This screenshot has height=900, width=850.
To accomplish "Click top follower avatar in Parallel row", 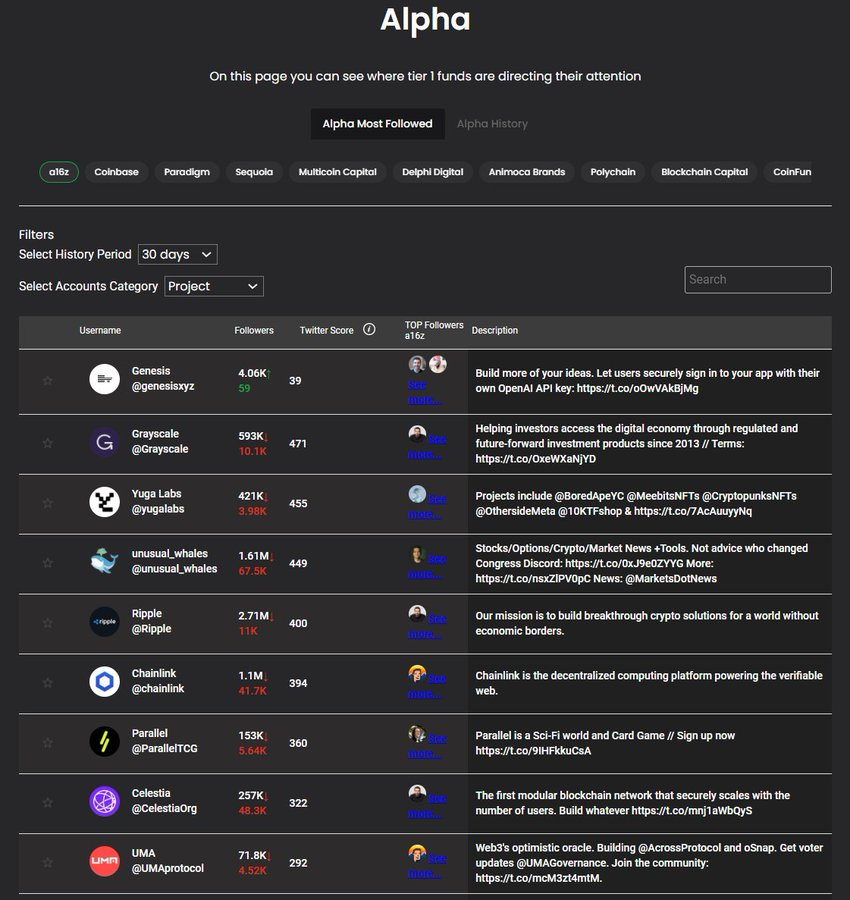I will coord(417,734).
